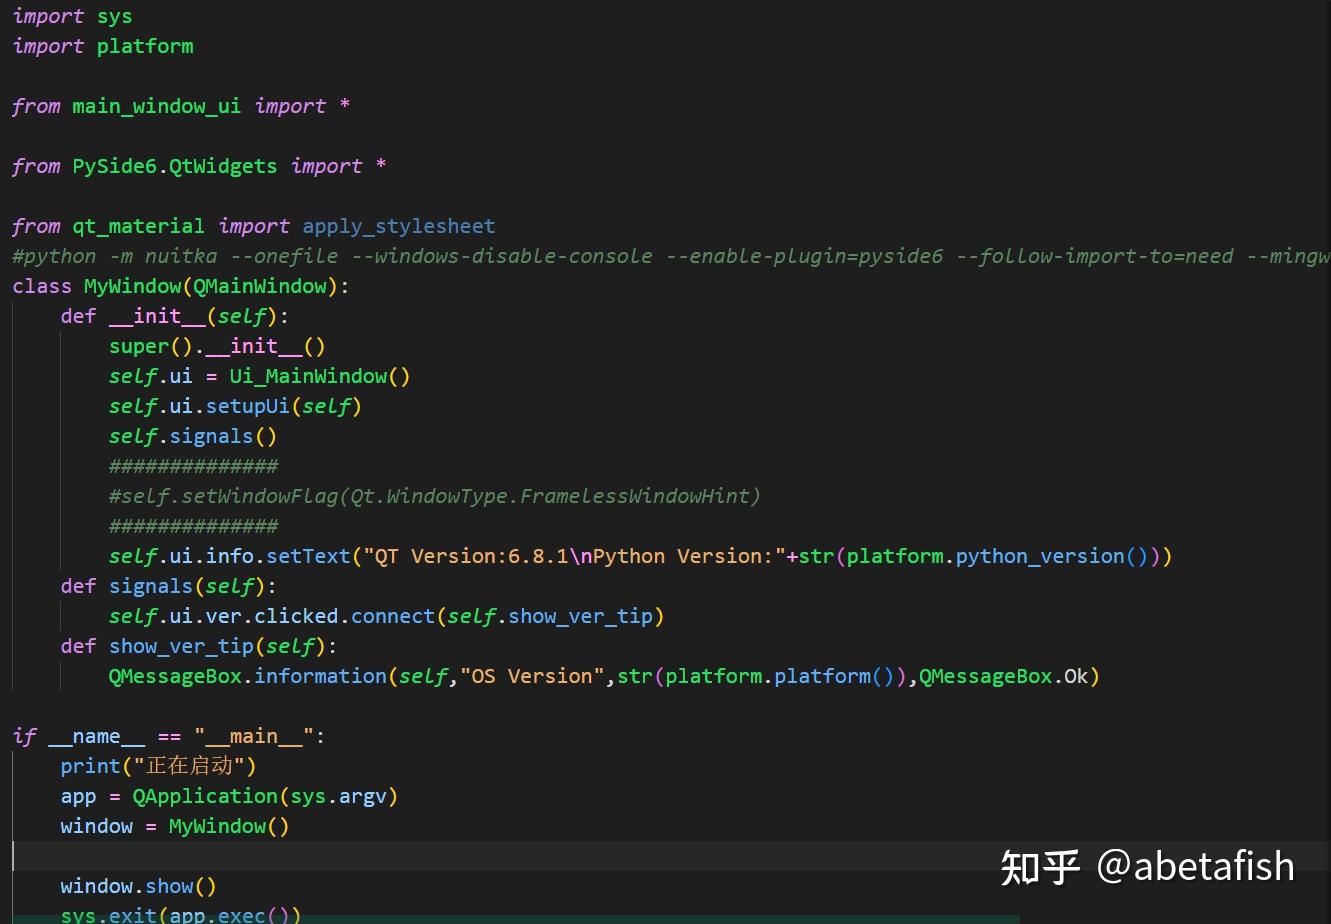The image size is (1331, 924).
Task: Select the "import platform" line
Action: point(102,46)
